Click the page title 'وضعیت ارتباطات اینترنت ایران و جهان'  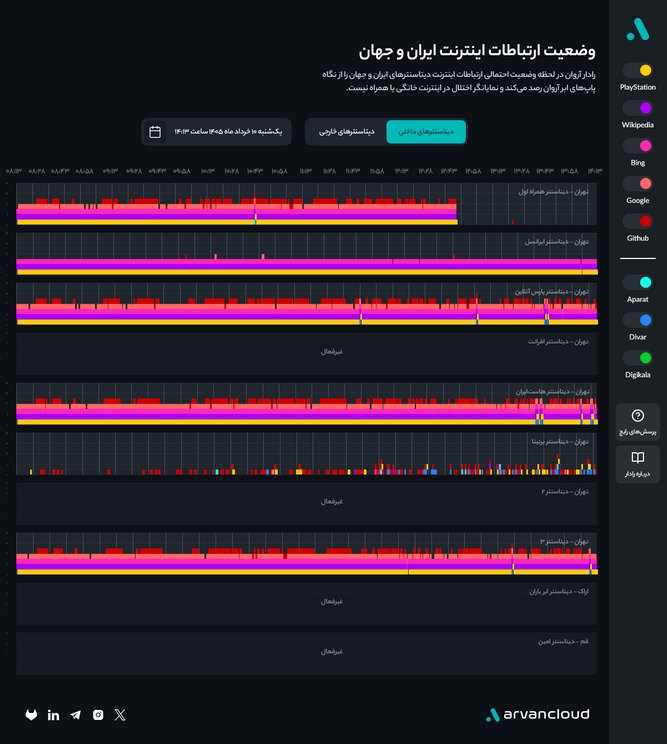[x=477, y=51]
